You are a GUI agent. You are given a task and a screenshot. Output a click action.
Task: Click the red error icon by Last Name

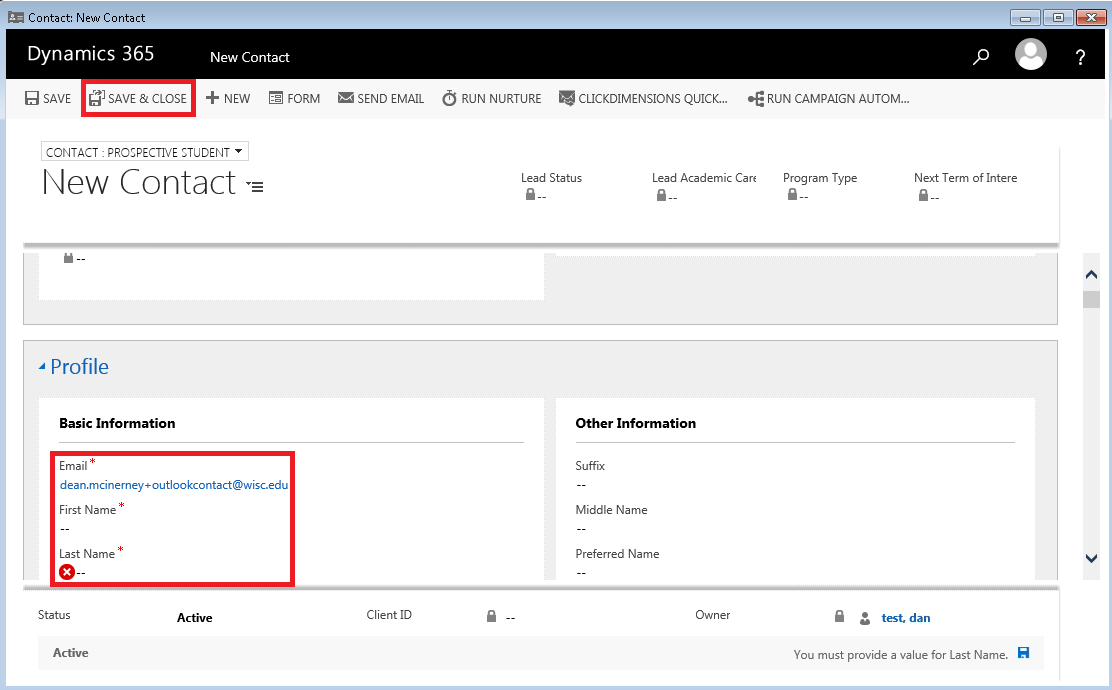(x=67, y=572)
